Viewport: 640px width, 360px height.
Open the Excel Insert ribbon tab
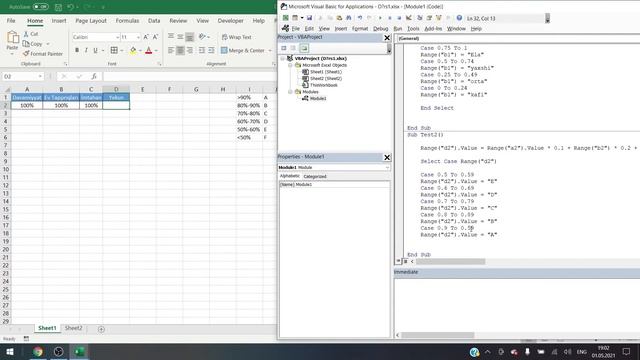pyautogui.click(x=59, y=20)
